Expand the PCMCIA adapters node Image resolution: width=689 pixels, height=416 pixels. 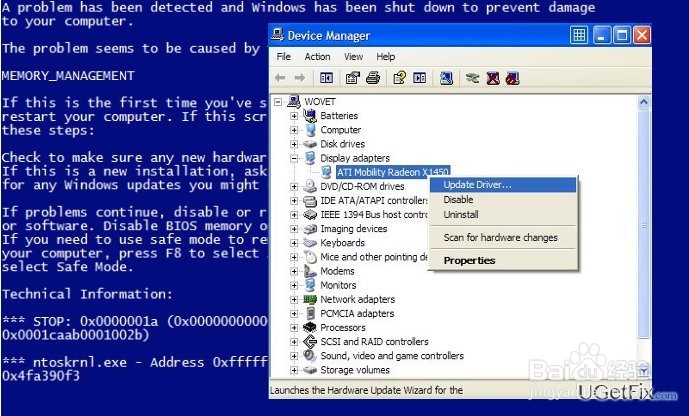294,314
